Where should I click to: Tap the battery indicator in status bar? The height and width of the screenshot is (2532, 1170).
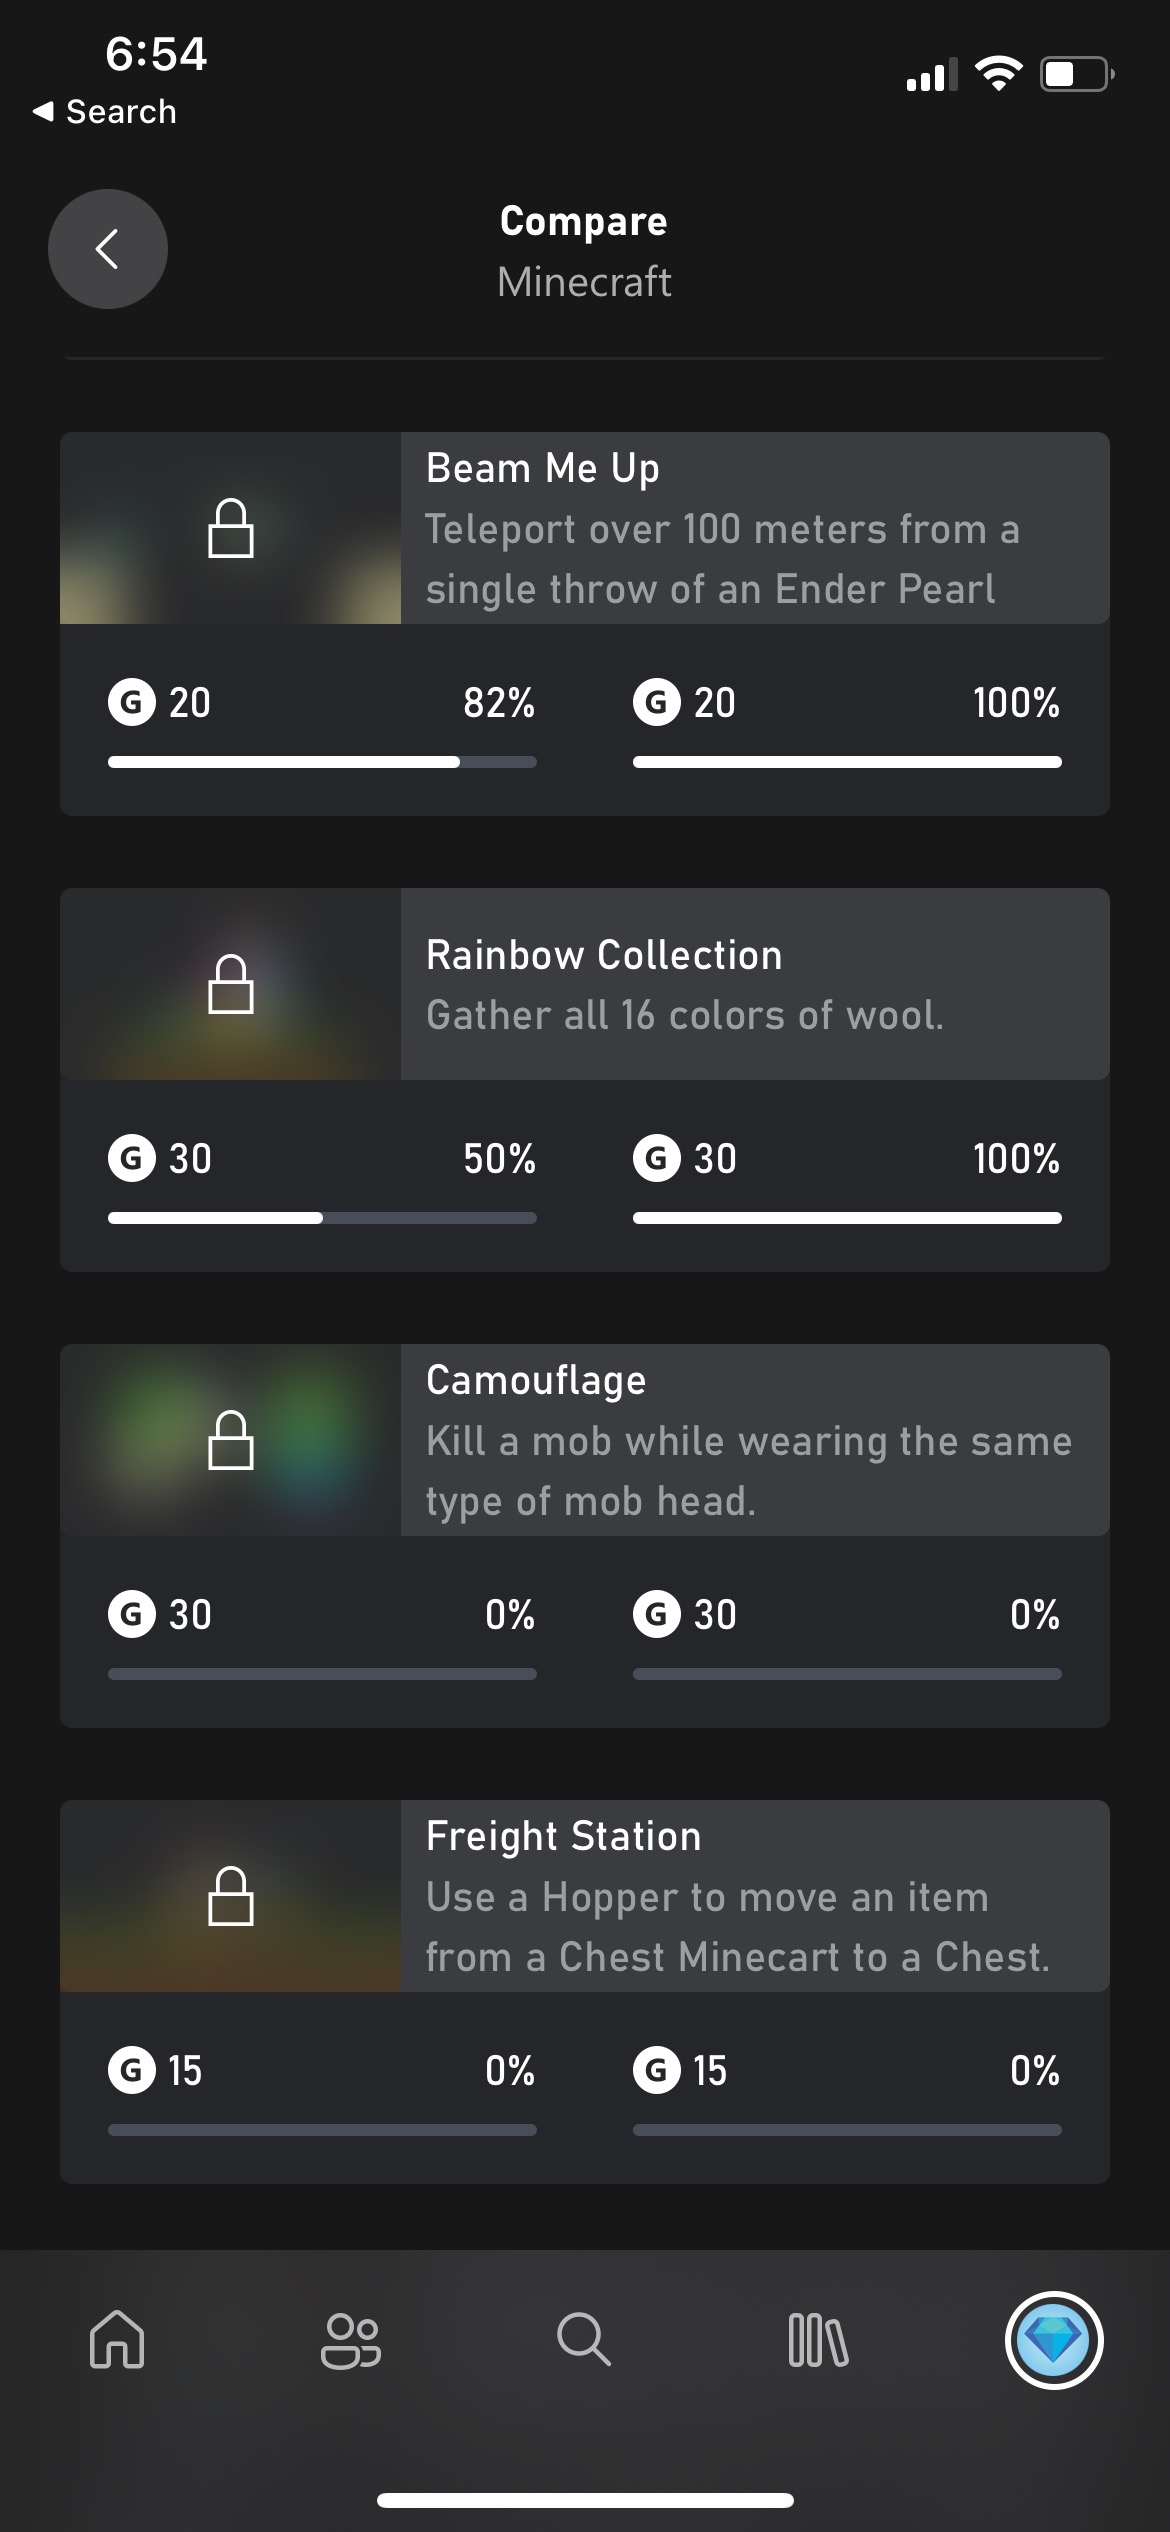(x=1076, y=75)
